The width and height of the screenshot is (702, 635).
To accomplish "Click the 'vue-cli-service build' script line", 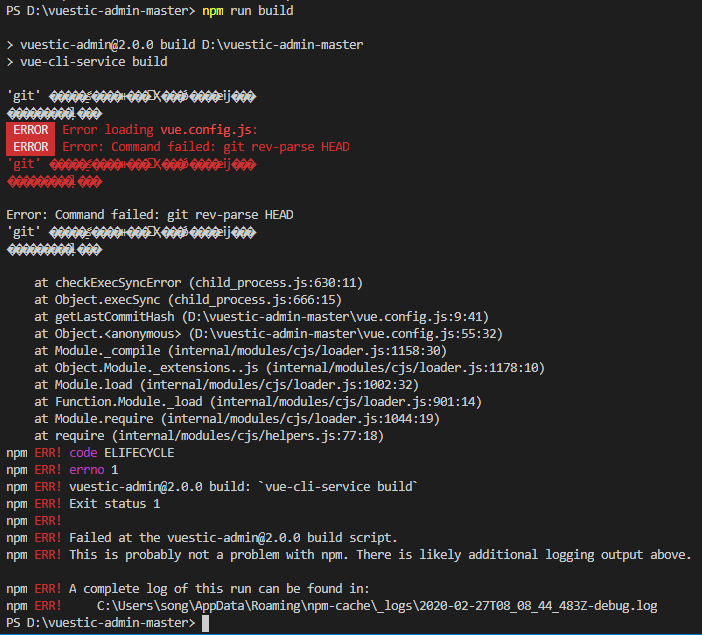I will tap(87, 62).
